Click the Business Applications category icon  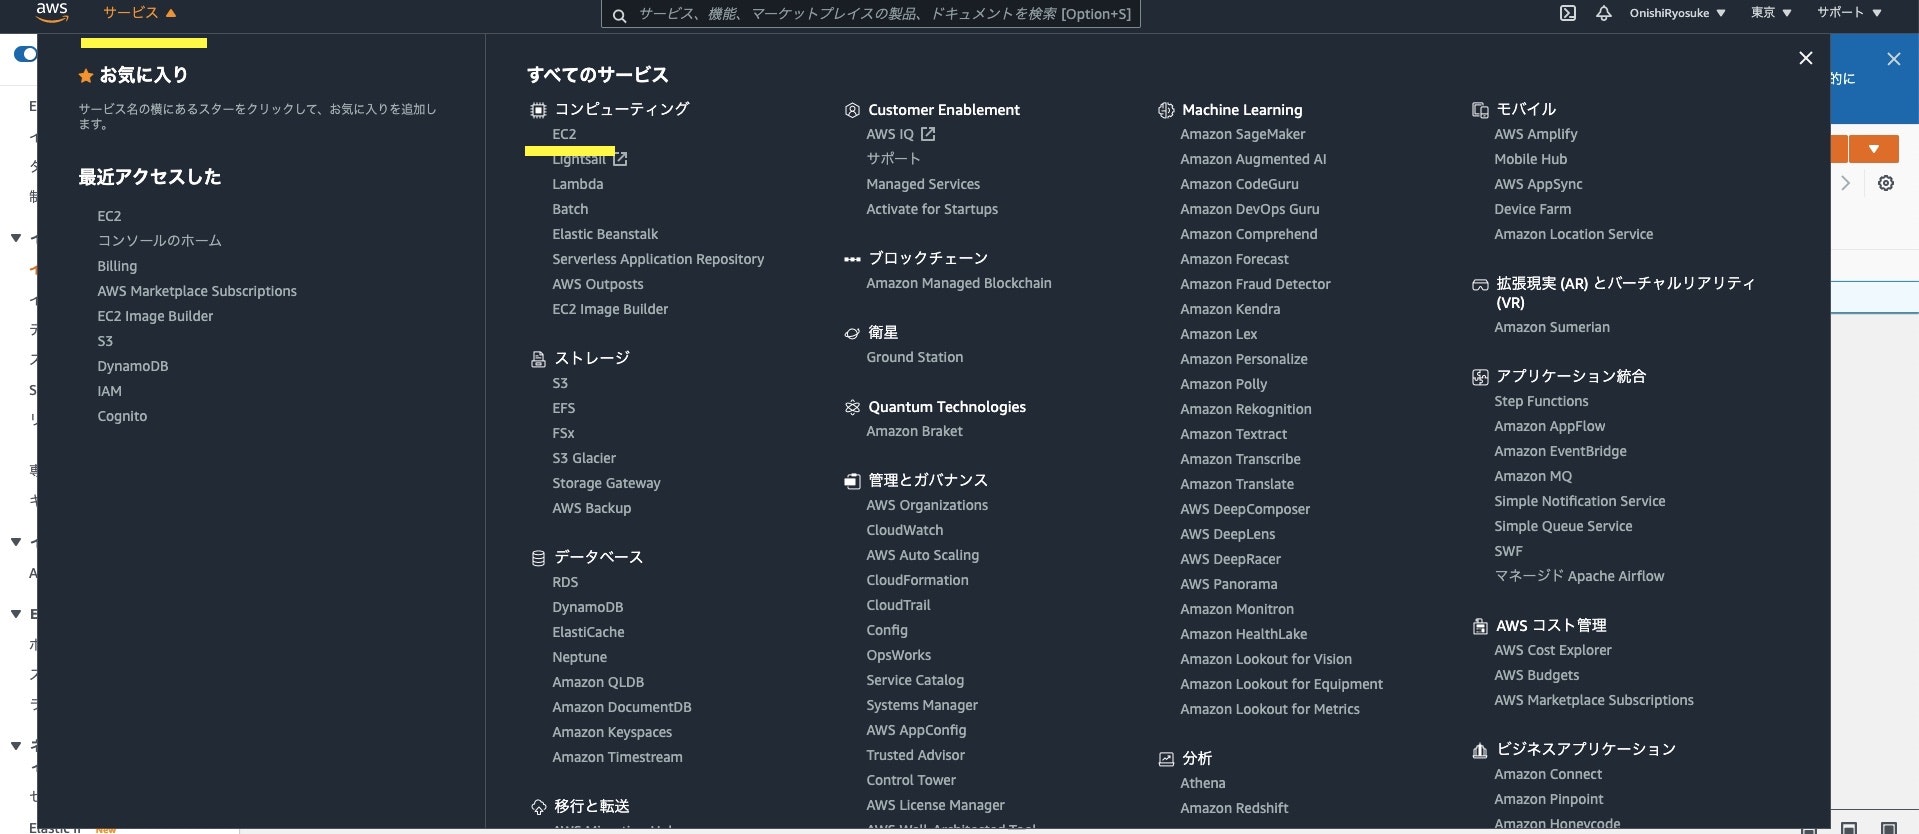(1480, 750)
